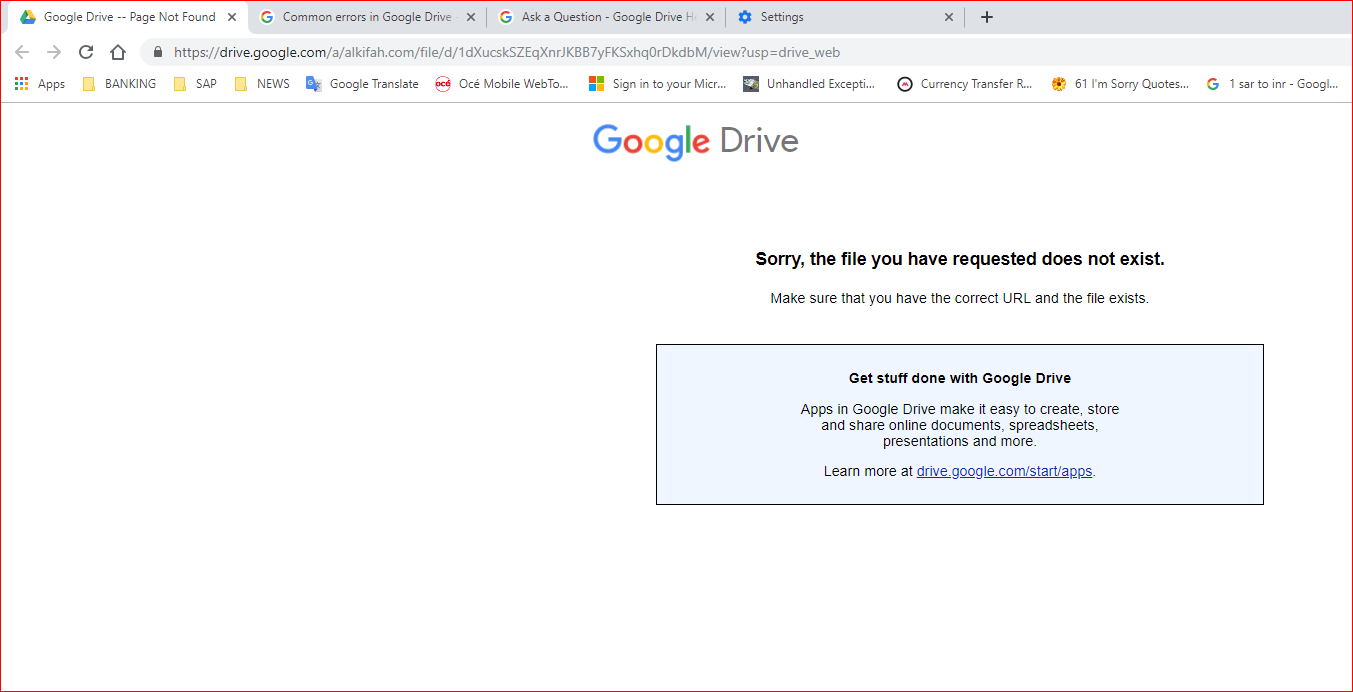Close the Common errors in Google Drive tab
Image resolution: width=1353 pixels, height=692 pixels.
click(471, 17)
